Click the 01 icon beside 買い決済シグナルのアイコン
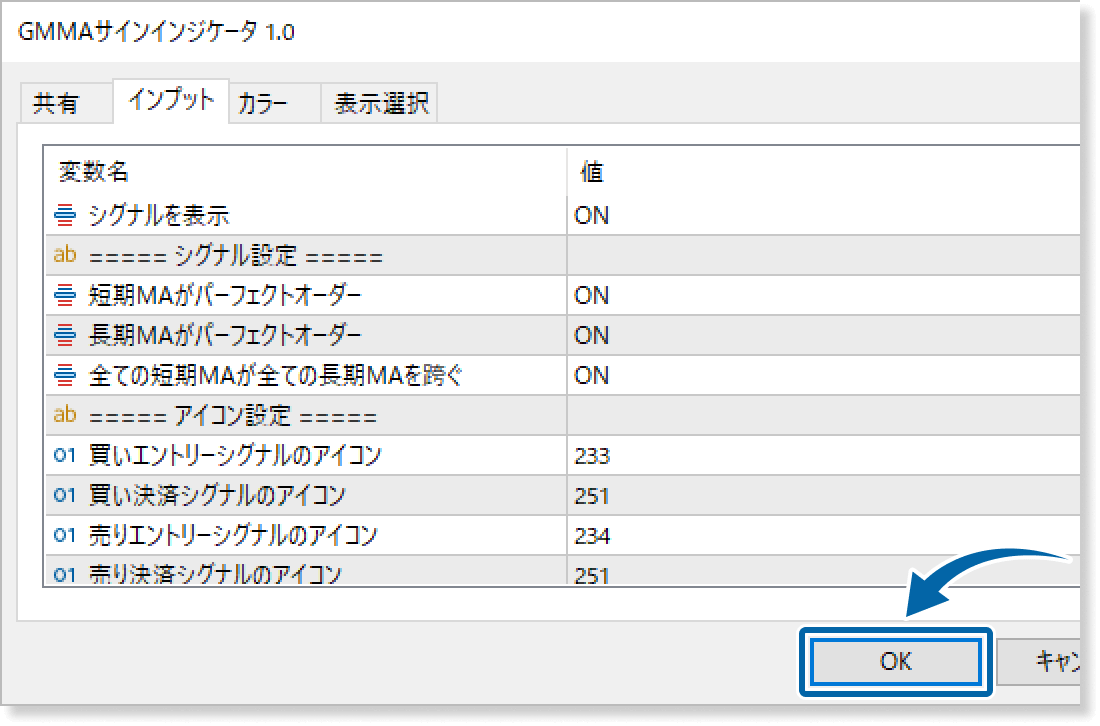The width and height of the screenshot is (1100, 726). [x=65, y=495]
